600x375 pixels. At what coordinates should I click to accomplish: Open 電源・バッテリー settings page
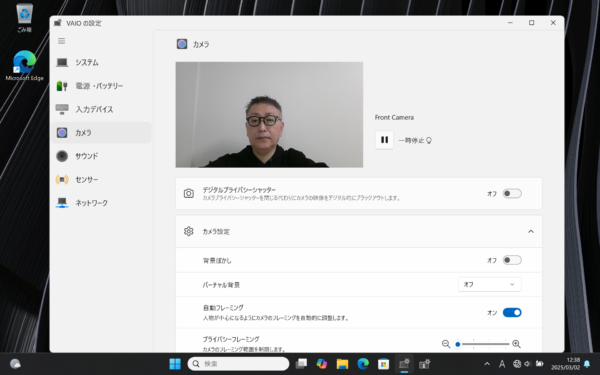(x=102, y=86)
